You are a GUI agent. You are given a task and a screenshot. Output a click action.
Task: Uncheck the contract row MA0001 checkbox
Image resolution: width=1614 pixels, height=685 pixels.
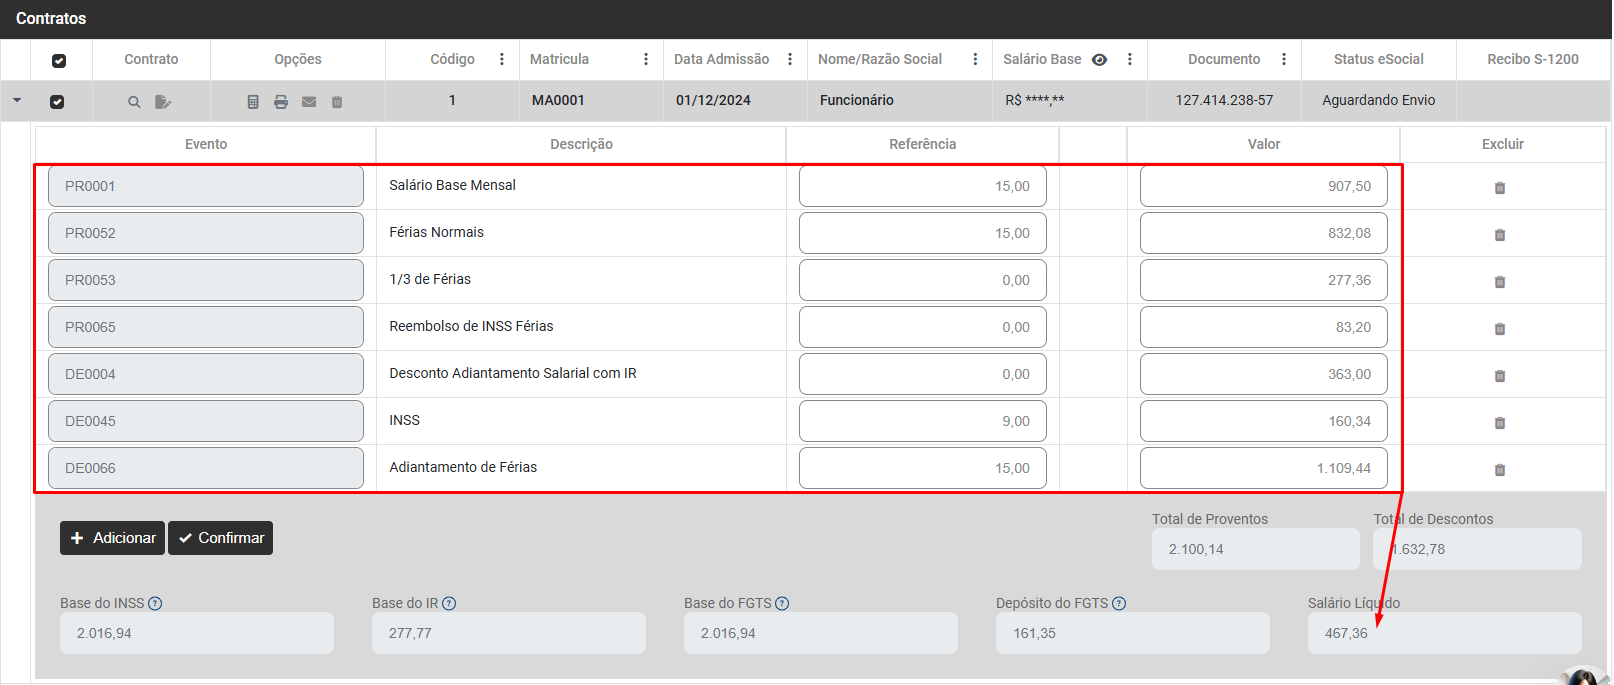(x=57, y=102)
